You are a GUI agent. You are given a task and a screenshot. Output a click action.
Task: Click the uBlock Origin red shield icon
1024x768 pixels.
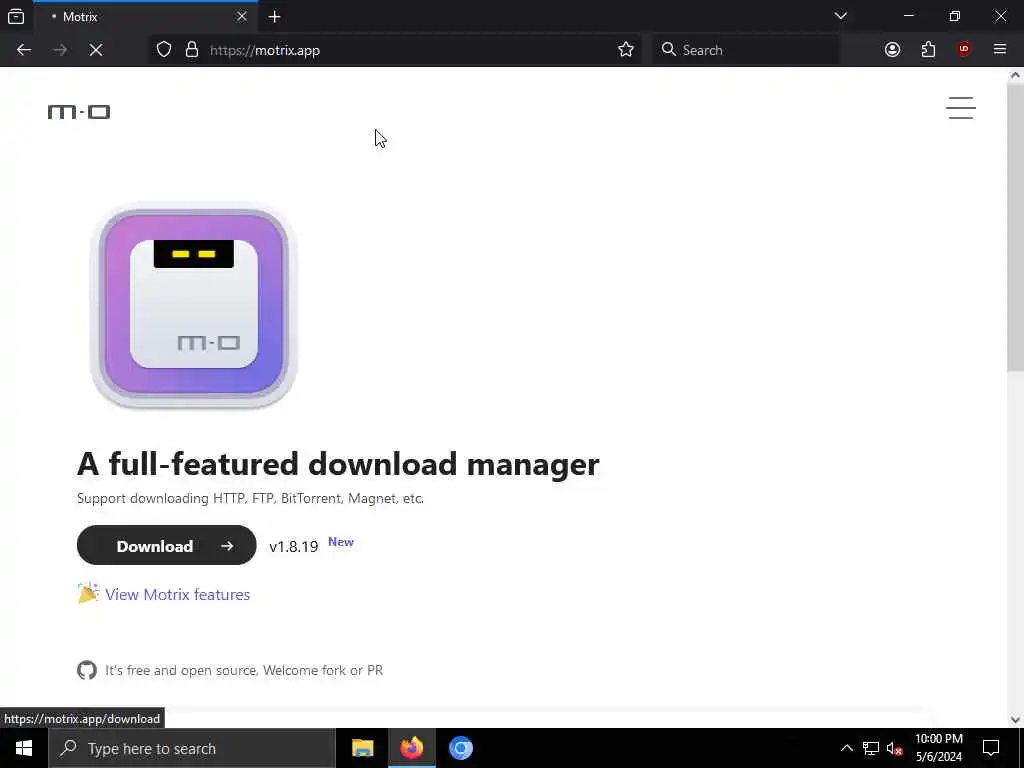pyautogui.click(x=964, y=50)
